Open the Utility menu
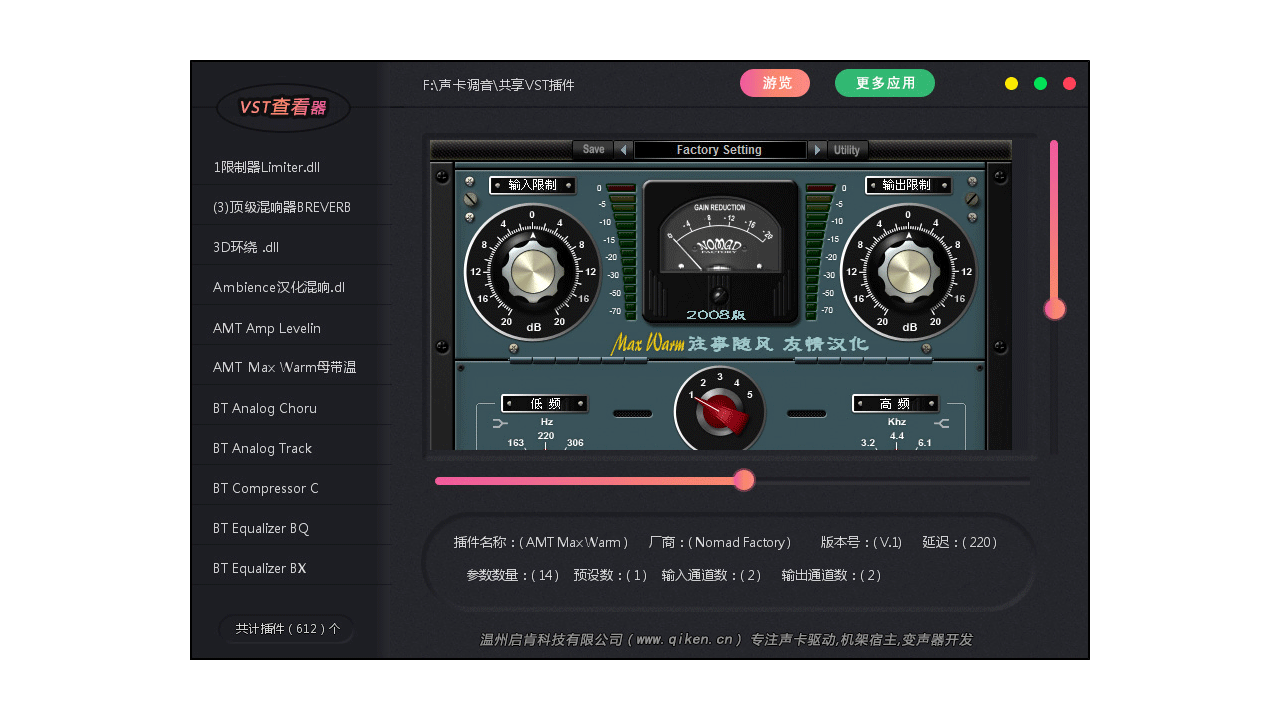The width and height of the screenshot is (1280, 720). (x=847, y=149)
